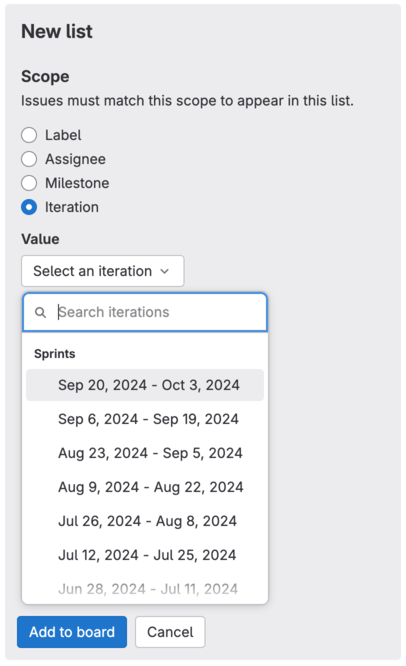Choose Sep 20, 2024 - Oct 3, 2024 iteration
Screen dimensions: 406x666
coord(145,385)
